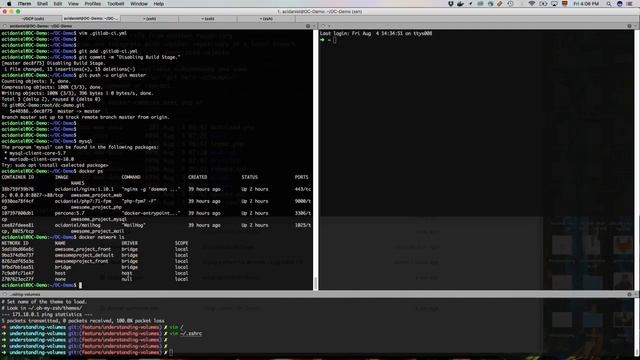Expand the left pane header dropdown arrow
Image resolution: width=640 pixels, height=360 pixels.
tap(313, 26)
